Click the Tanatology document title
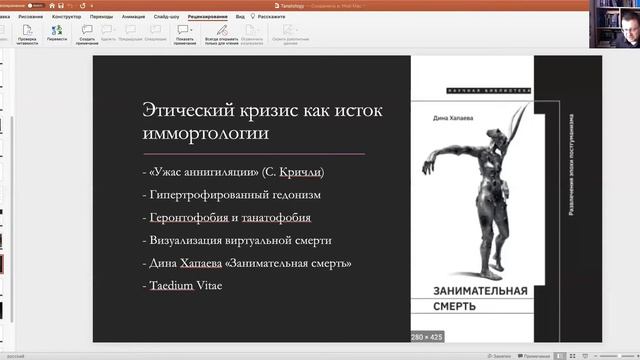Image resolution: width=640 pixels, height=360 pixels. [292, 6]
